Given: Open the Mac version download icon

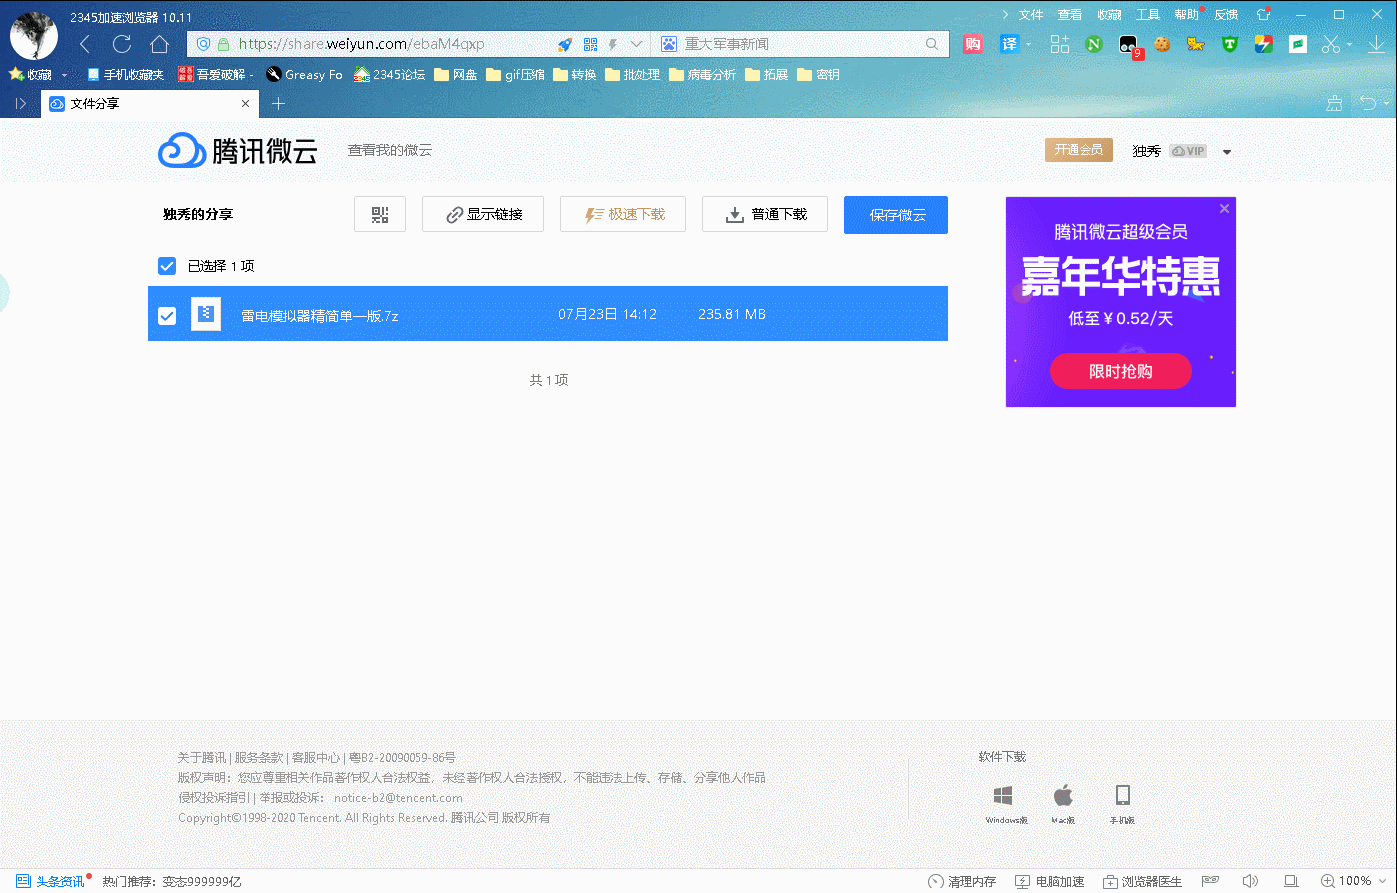Looking at the screenshot, I should [x=1063, y=796].
